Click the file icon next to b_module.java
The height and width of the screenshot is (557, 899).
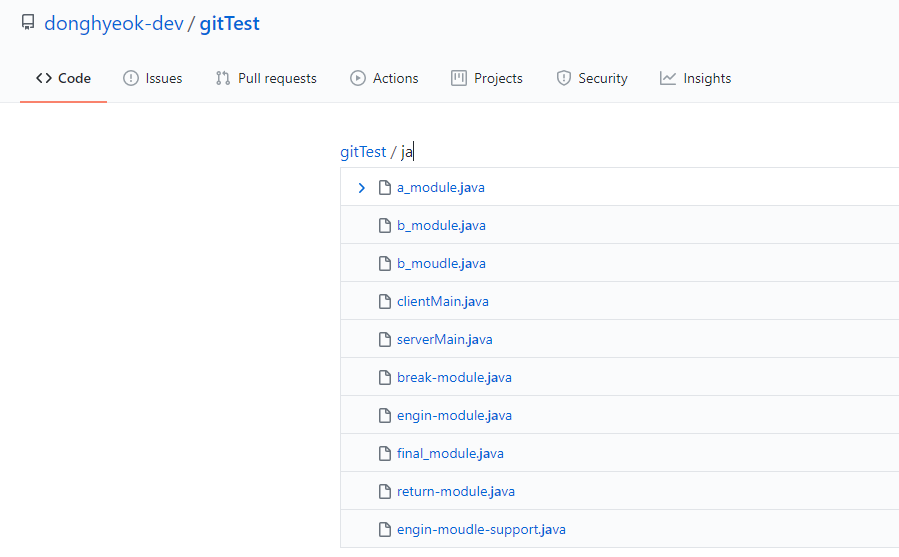point(385,225)
